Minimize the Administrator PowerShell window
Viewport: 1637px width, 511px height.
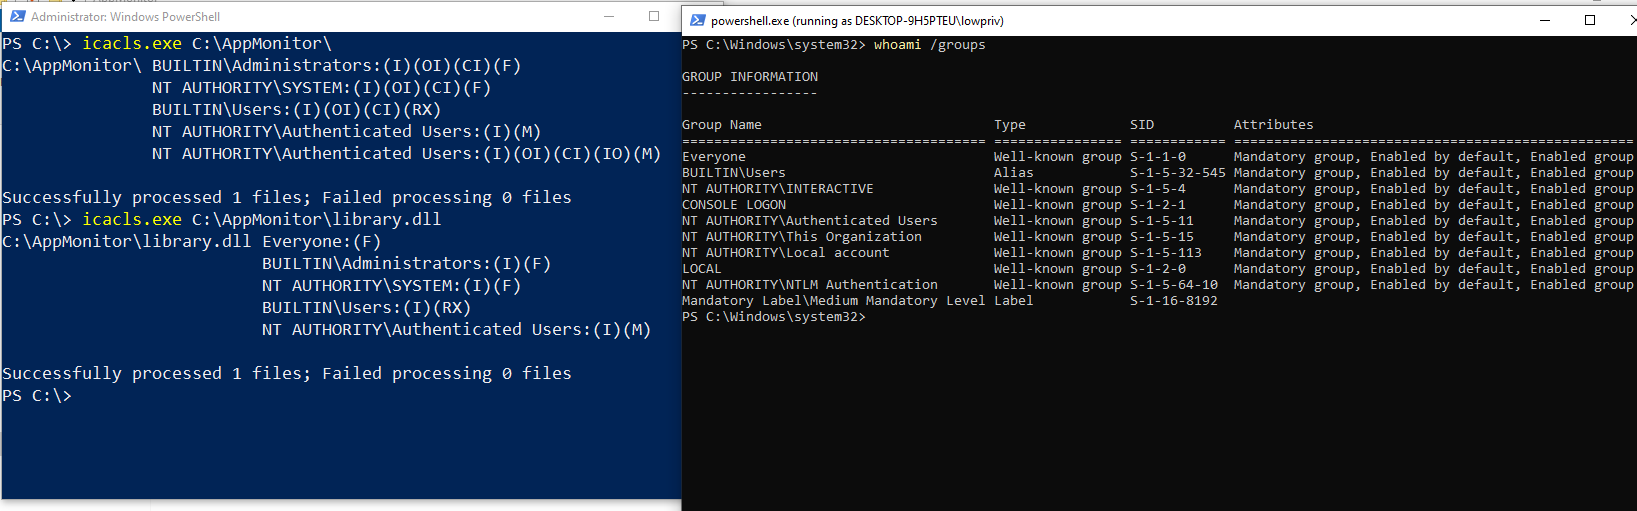point(611,16)
